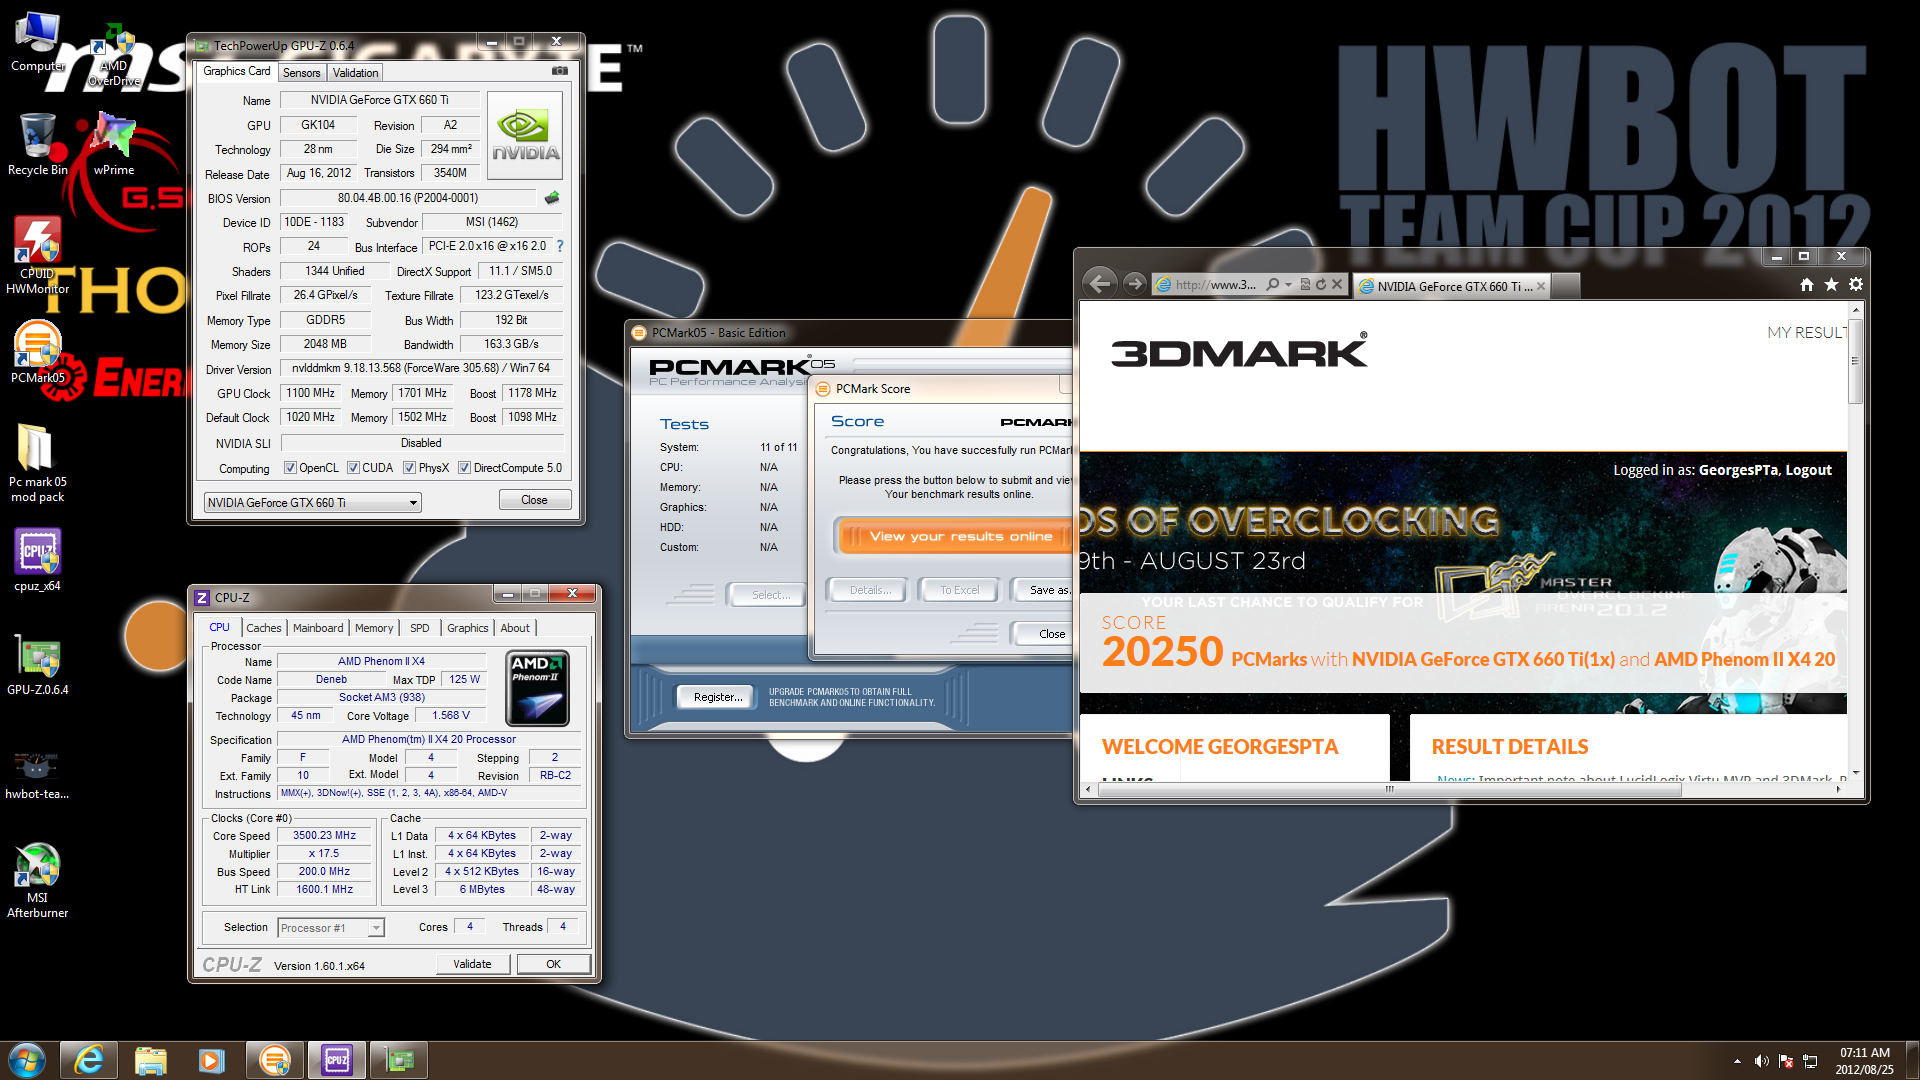Click the Internet Explorer address bar
Image resolution: width=1920 pixels, height=1080 pixels.
pyautogui.click(x=1215, y=285)
